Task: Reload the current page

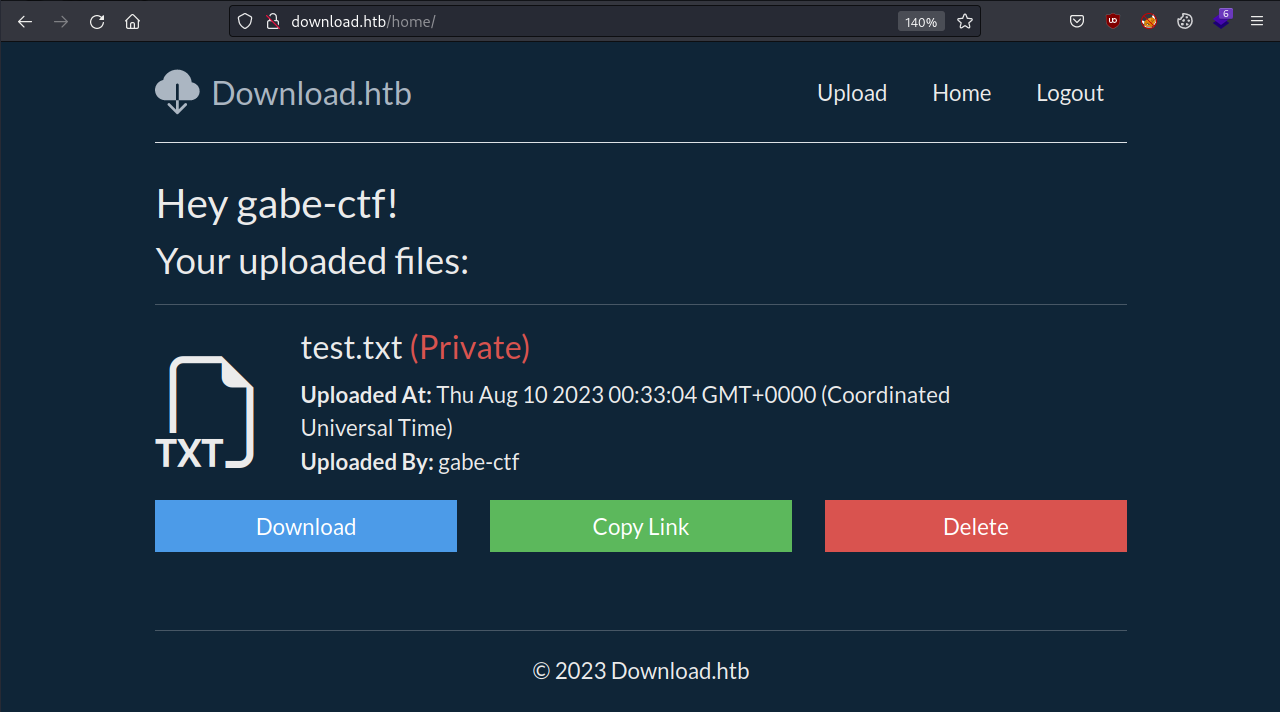Action: point(97,21)
